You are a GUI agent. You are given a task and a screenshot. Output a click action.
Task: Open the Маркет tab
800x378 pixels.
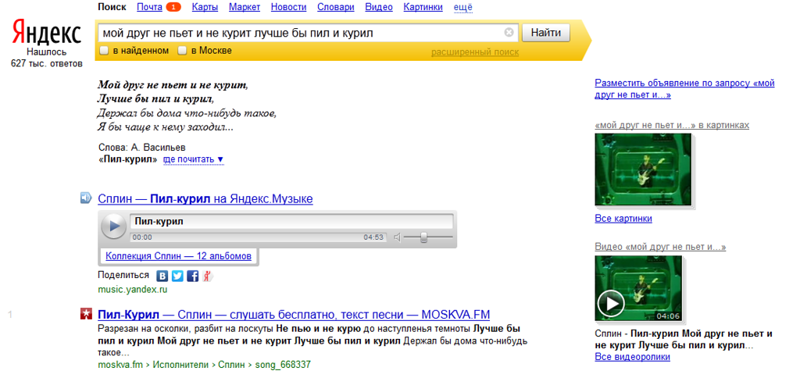coord(244,7)
